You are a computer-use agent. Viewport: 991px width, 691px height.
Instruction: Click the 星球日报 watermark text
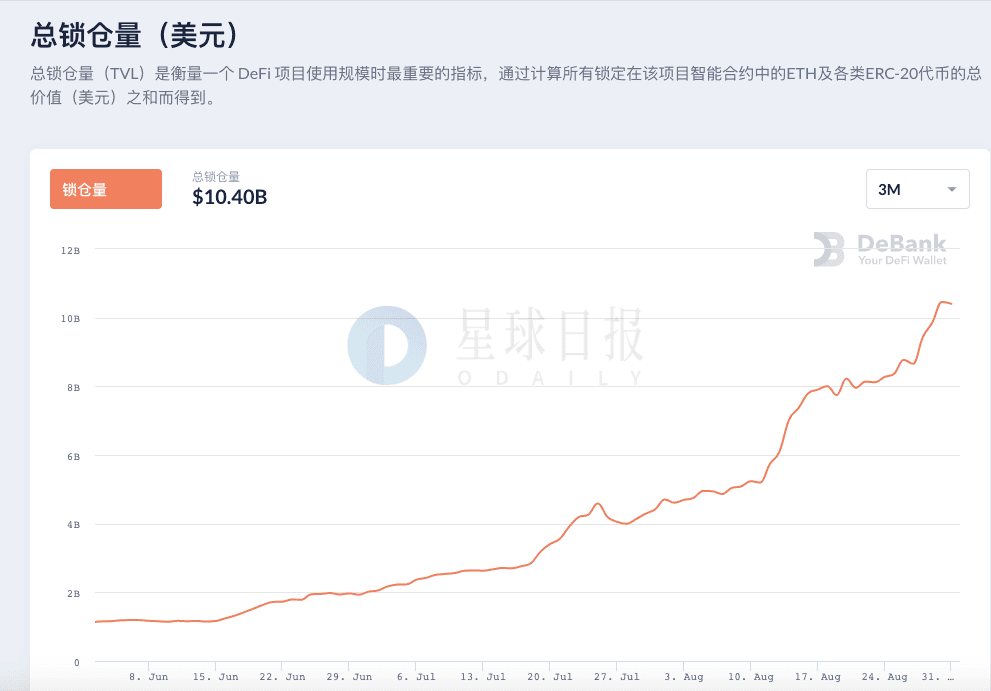(x=549, y=335)
